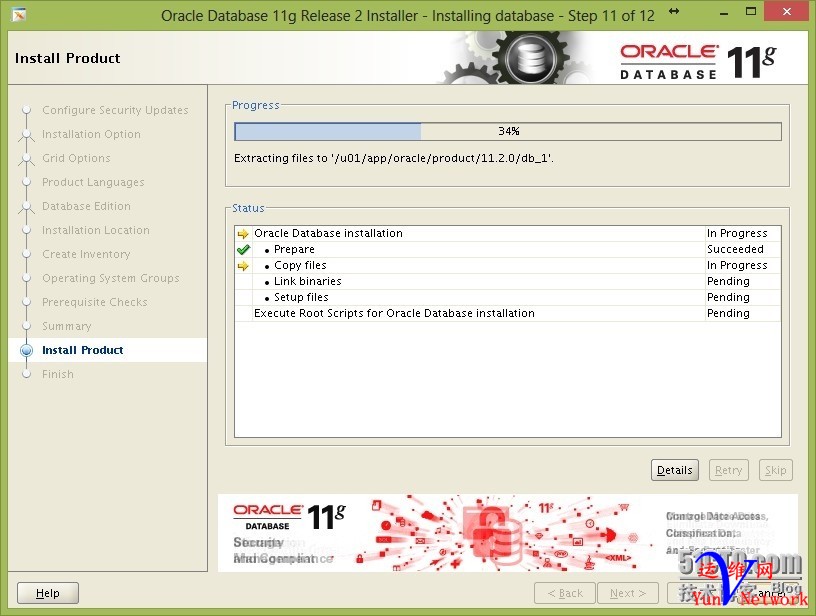The image size is (816, 616).
Task: Click the resize arrows icon in title bar
Action: coord(674,11)
